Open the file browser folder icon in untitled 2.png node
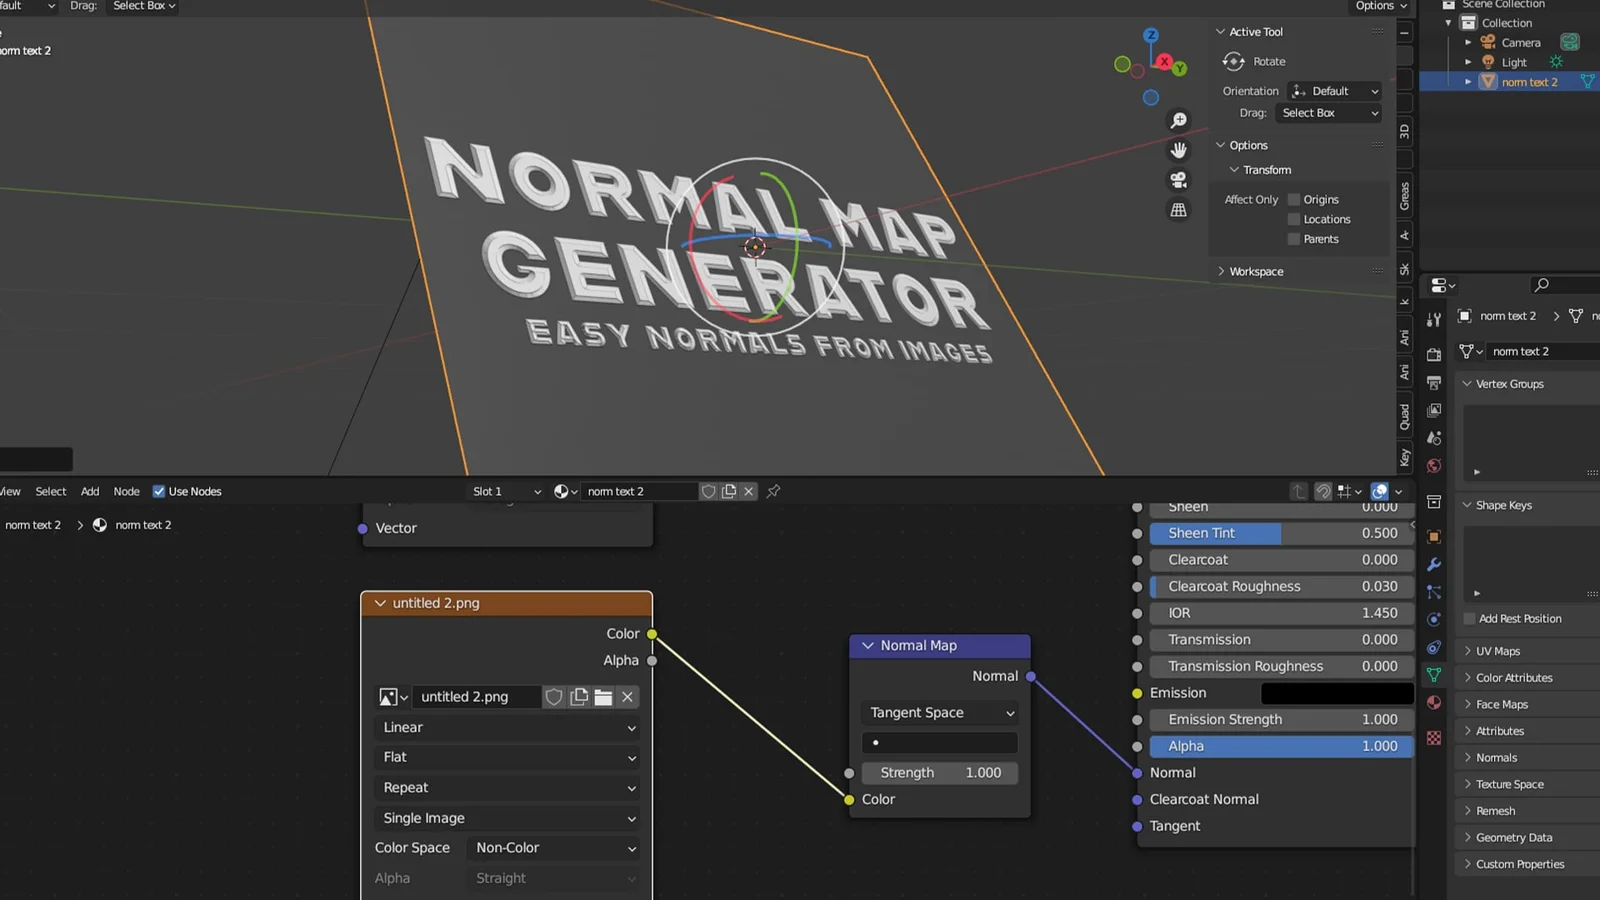The width and height of the screenshot is (1600, 900). [603, 696]
